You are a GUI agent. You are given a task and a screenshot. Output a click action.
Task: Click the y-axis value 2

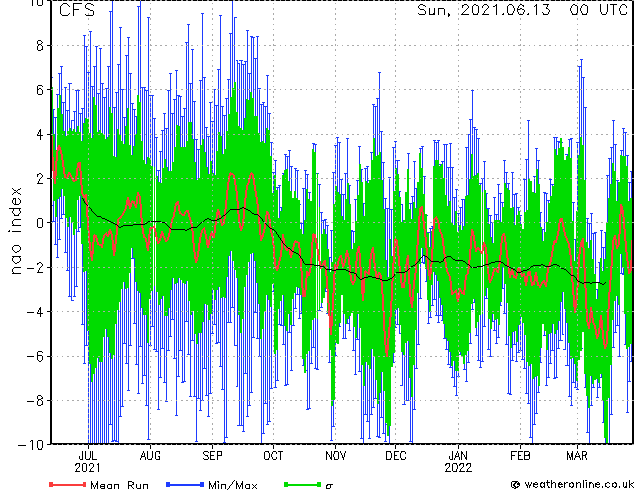(x=40, y=178)
